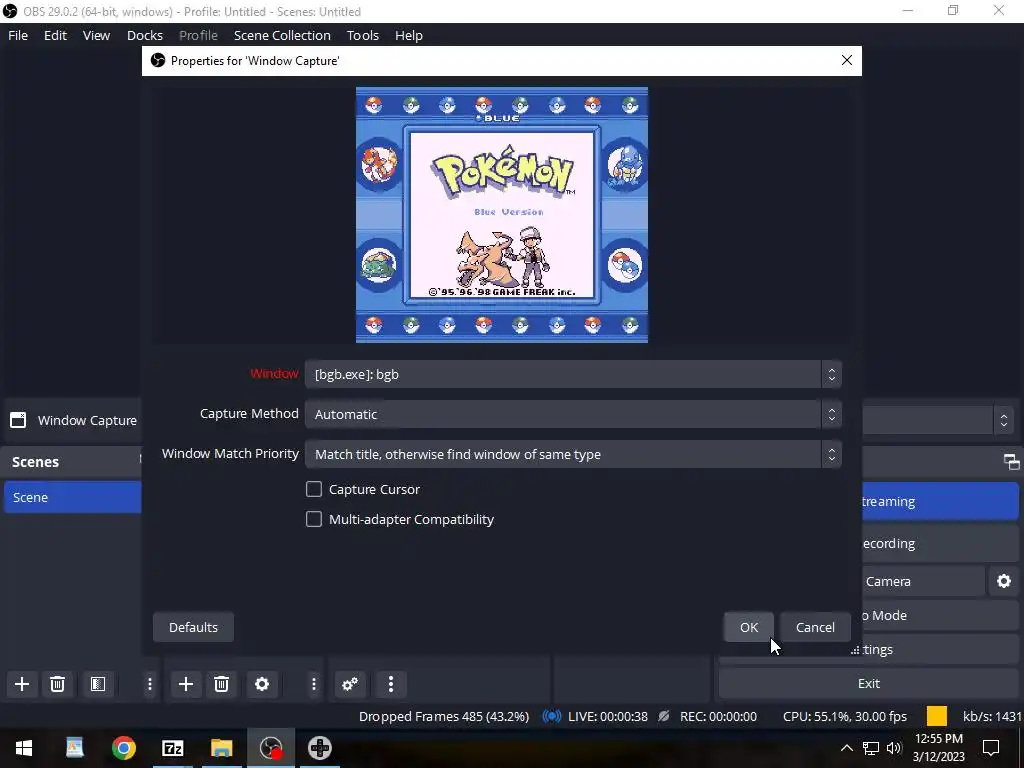The height and width of the screenshot is (768, 1024).
Task: Click the dock pop-out icon near Controls
Action: pyautogui.click(x=1012, y=462)
